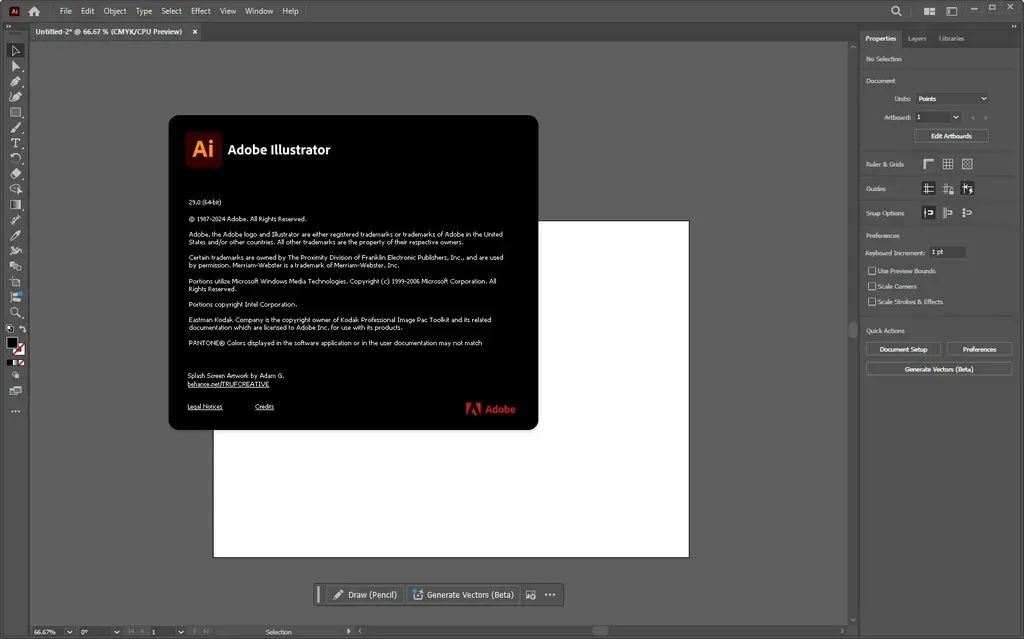The width and height of the screenshot is (1024, 639).
Task: Enable Scale Corners checkbox
Action: coord(872,286)
